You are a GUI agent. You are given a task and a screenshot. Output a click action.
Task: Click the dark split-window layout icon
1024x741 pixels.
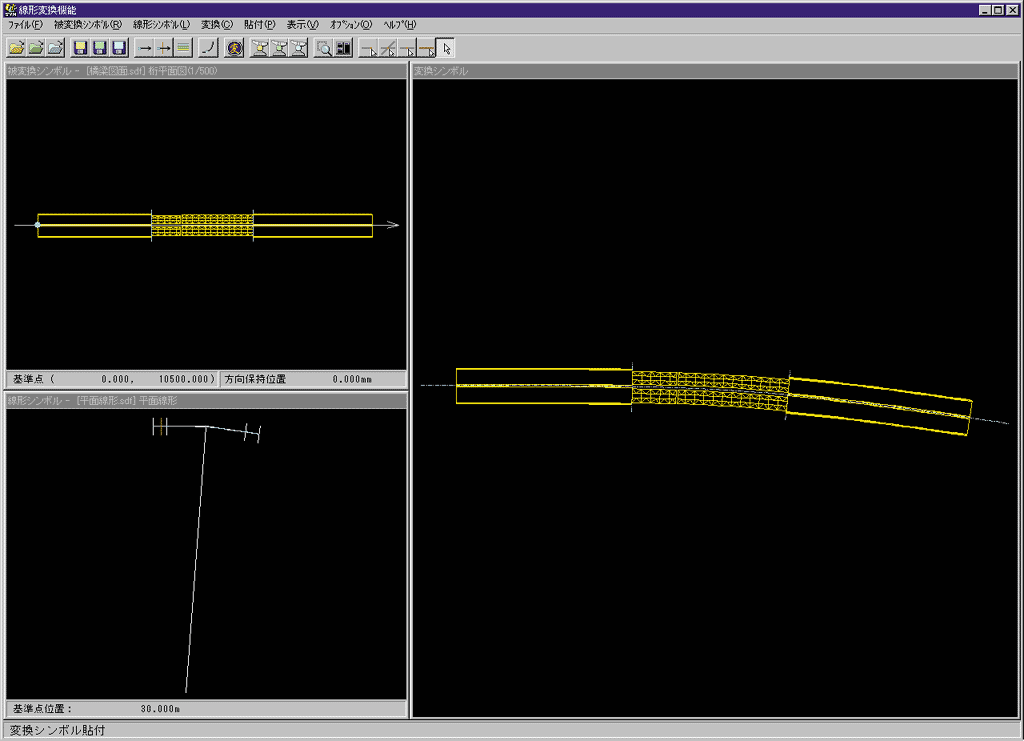coord(344,48)
